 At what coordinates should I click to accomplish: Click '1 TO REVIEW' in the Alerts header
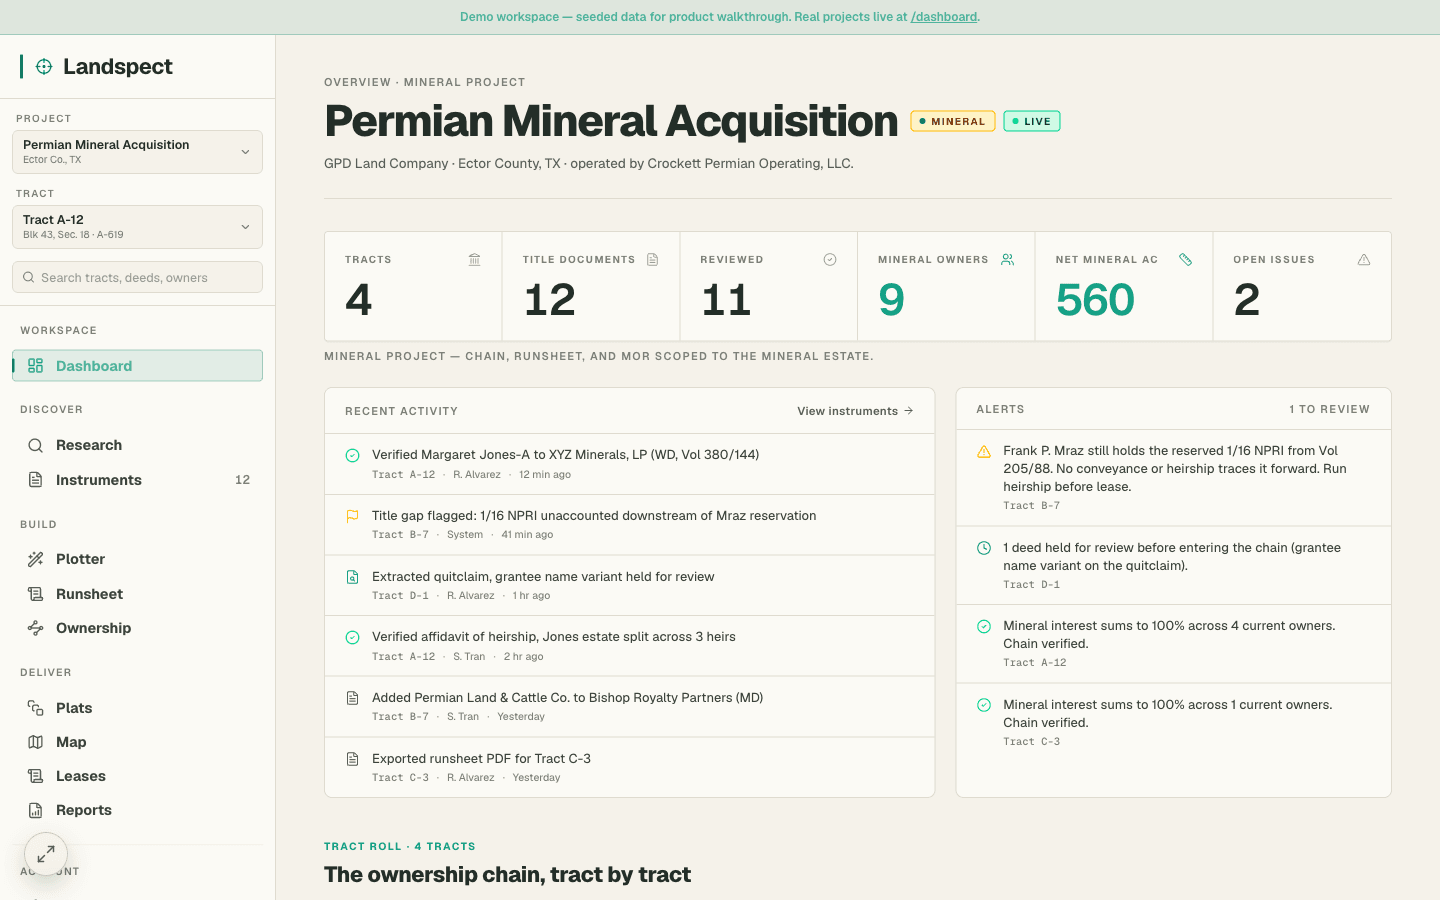1329,409
